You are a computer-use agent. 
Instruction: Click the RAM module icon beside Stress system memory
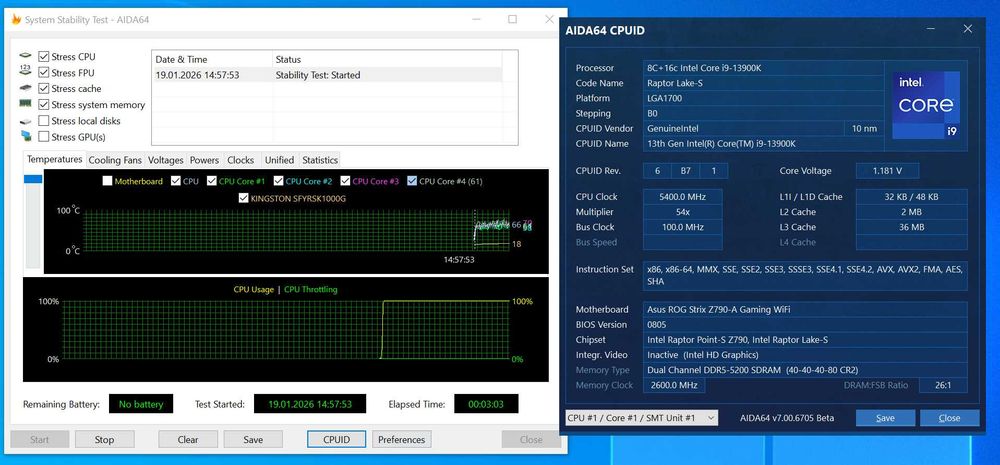coord(26,104)
